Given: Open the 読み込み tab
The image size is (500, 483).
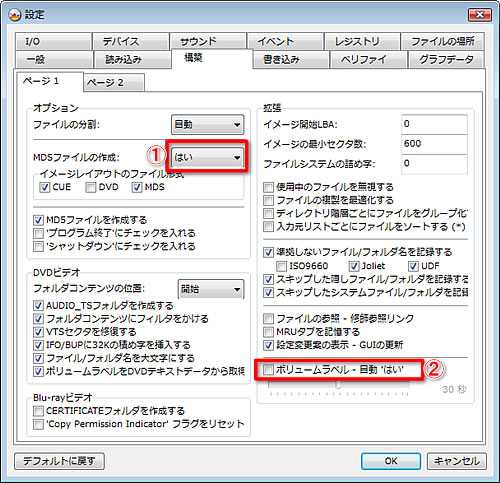Looking at the screenshot, I should (x=133, y=60).
